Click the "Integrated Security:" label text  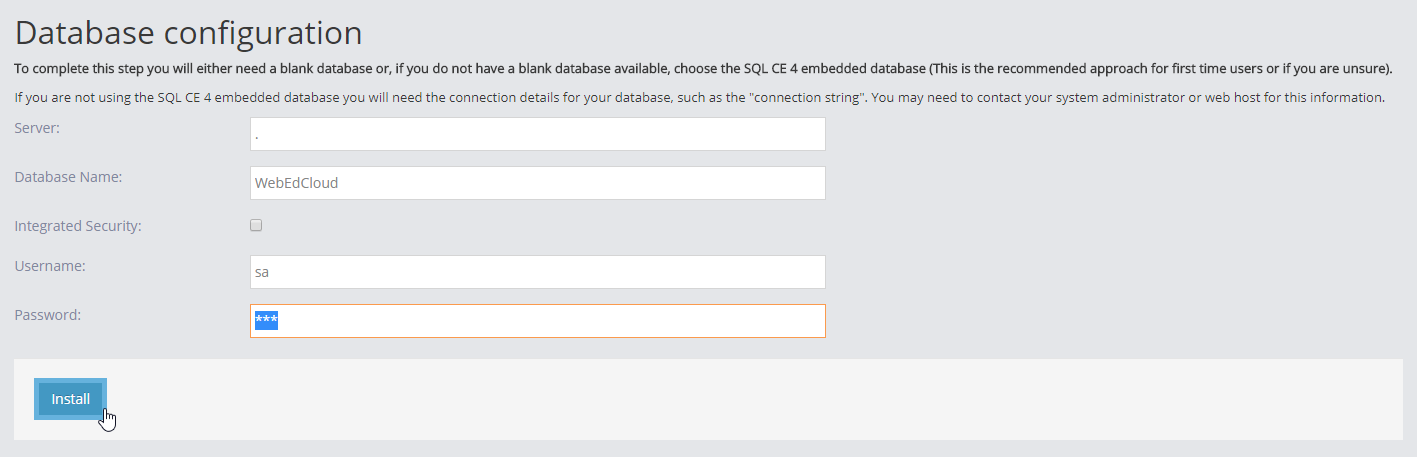tap(78, 226)
